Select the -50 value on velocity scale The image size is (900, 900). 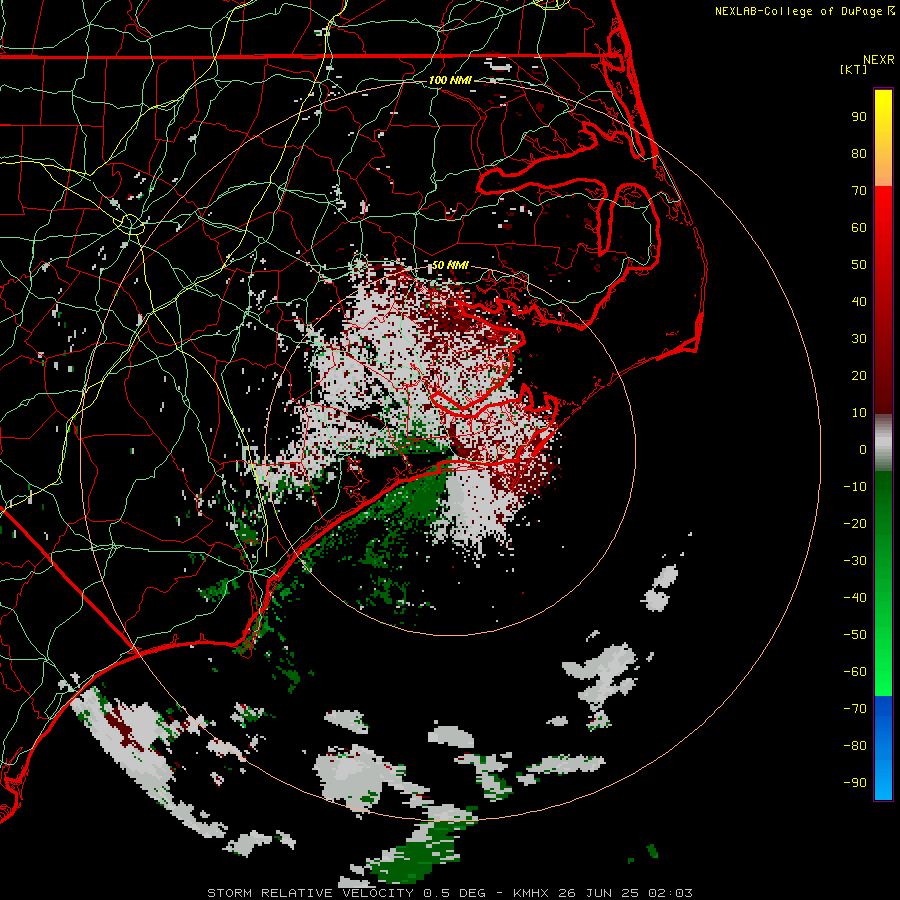(x=855, y=635)
